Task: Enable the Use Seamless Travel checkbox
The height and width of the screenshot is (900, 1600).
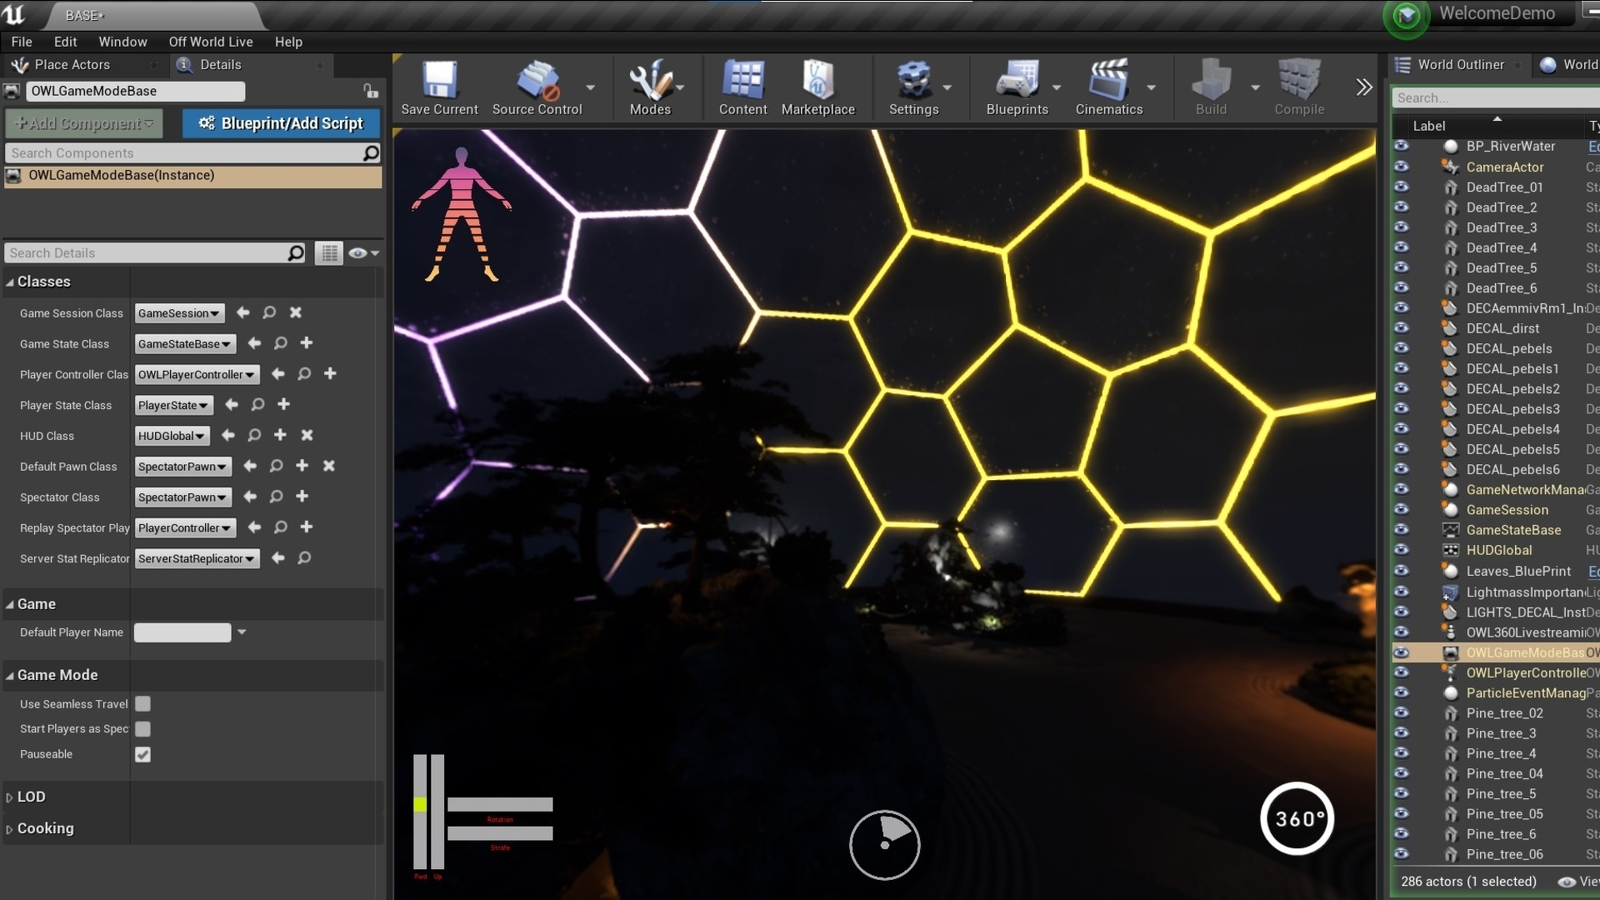Action: pyautogui.click(x=142, y=703)
